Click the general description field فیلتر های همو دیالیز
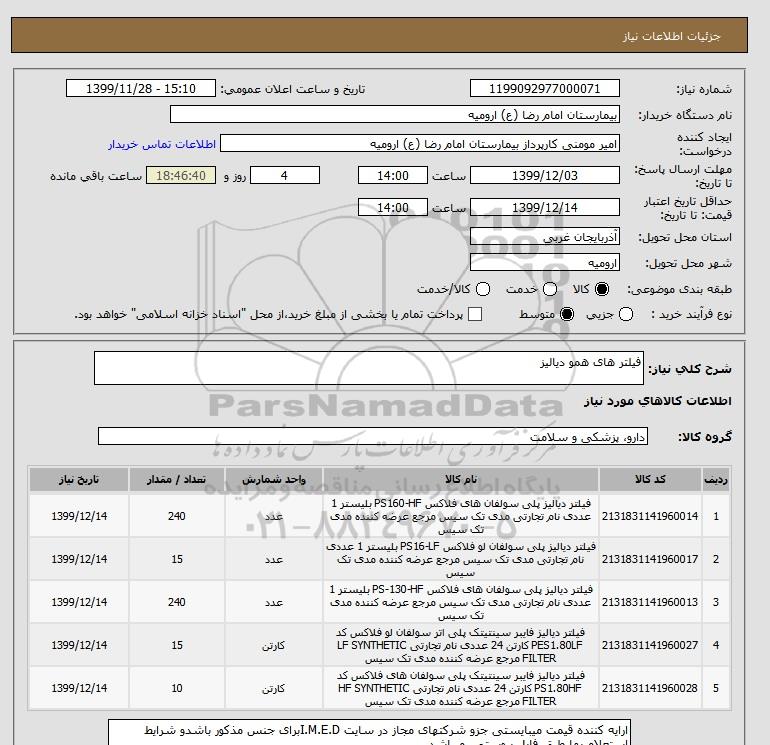 point(369,368)
